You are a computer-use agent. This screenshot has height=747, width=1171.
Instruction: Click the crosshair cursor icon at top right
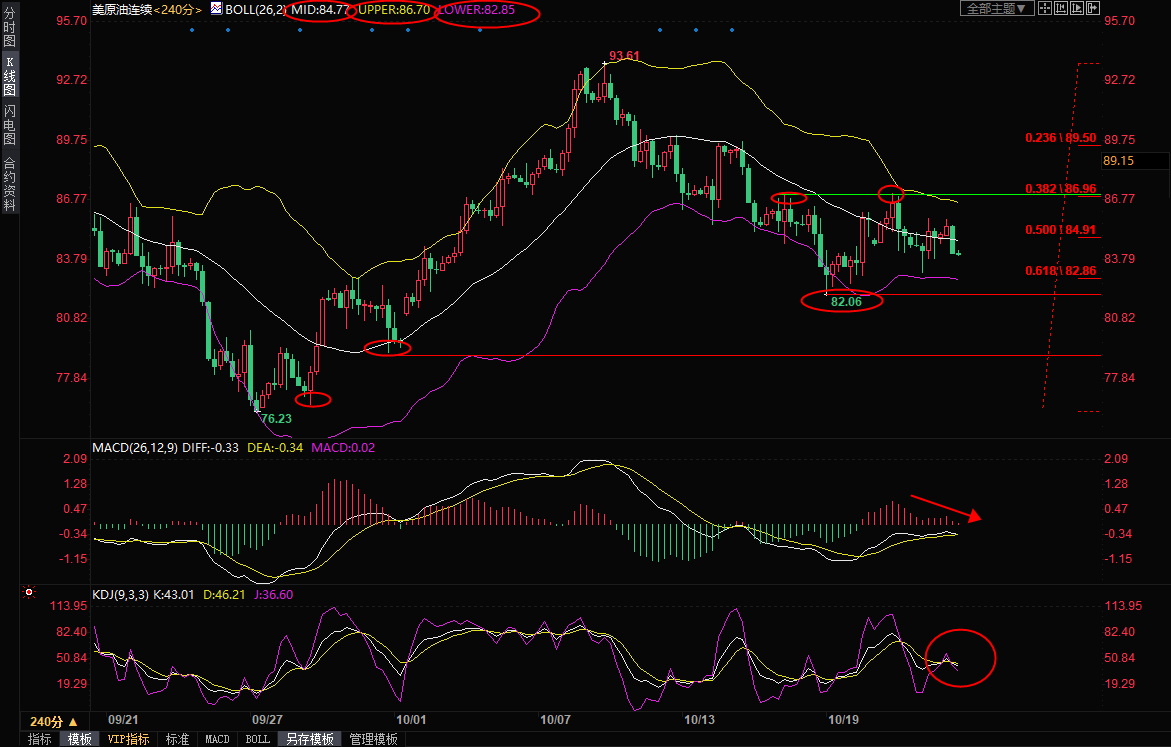point(1045,8)
